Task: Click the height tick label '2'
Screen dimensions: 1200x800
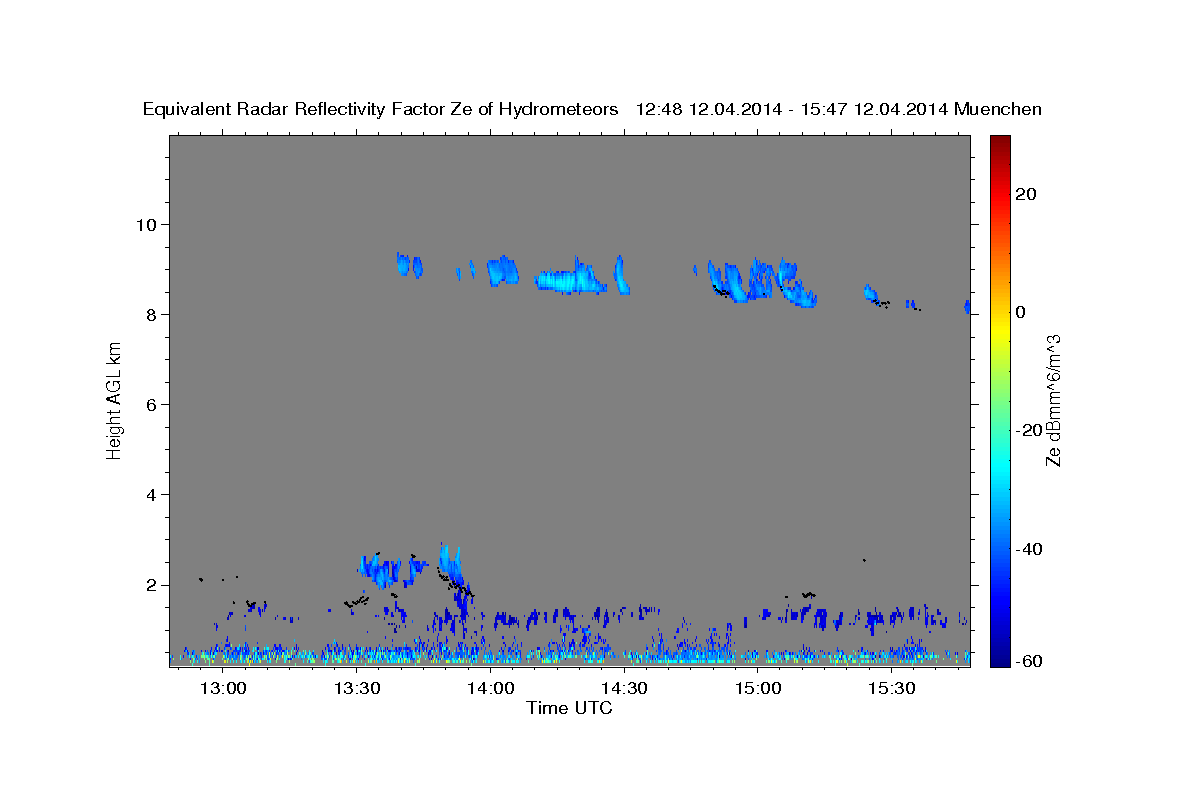Action: pyautogui.click(x=153, y=585)
